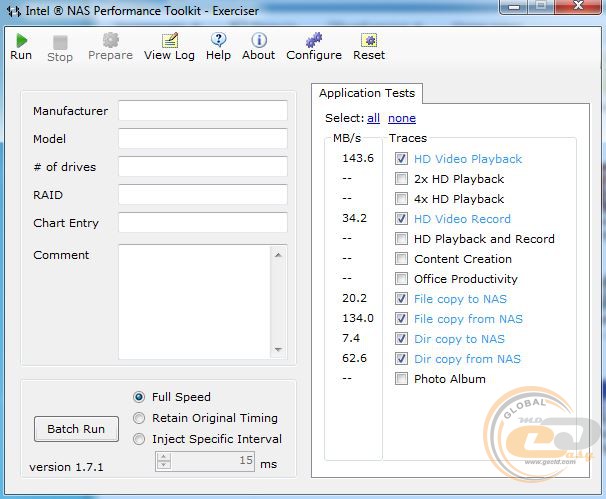The image size is (606, 499).
Task: Click the app icon in title bar
Action: click(x=14, y=11)
